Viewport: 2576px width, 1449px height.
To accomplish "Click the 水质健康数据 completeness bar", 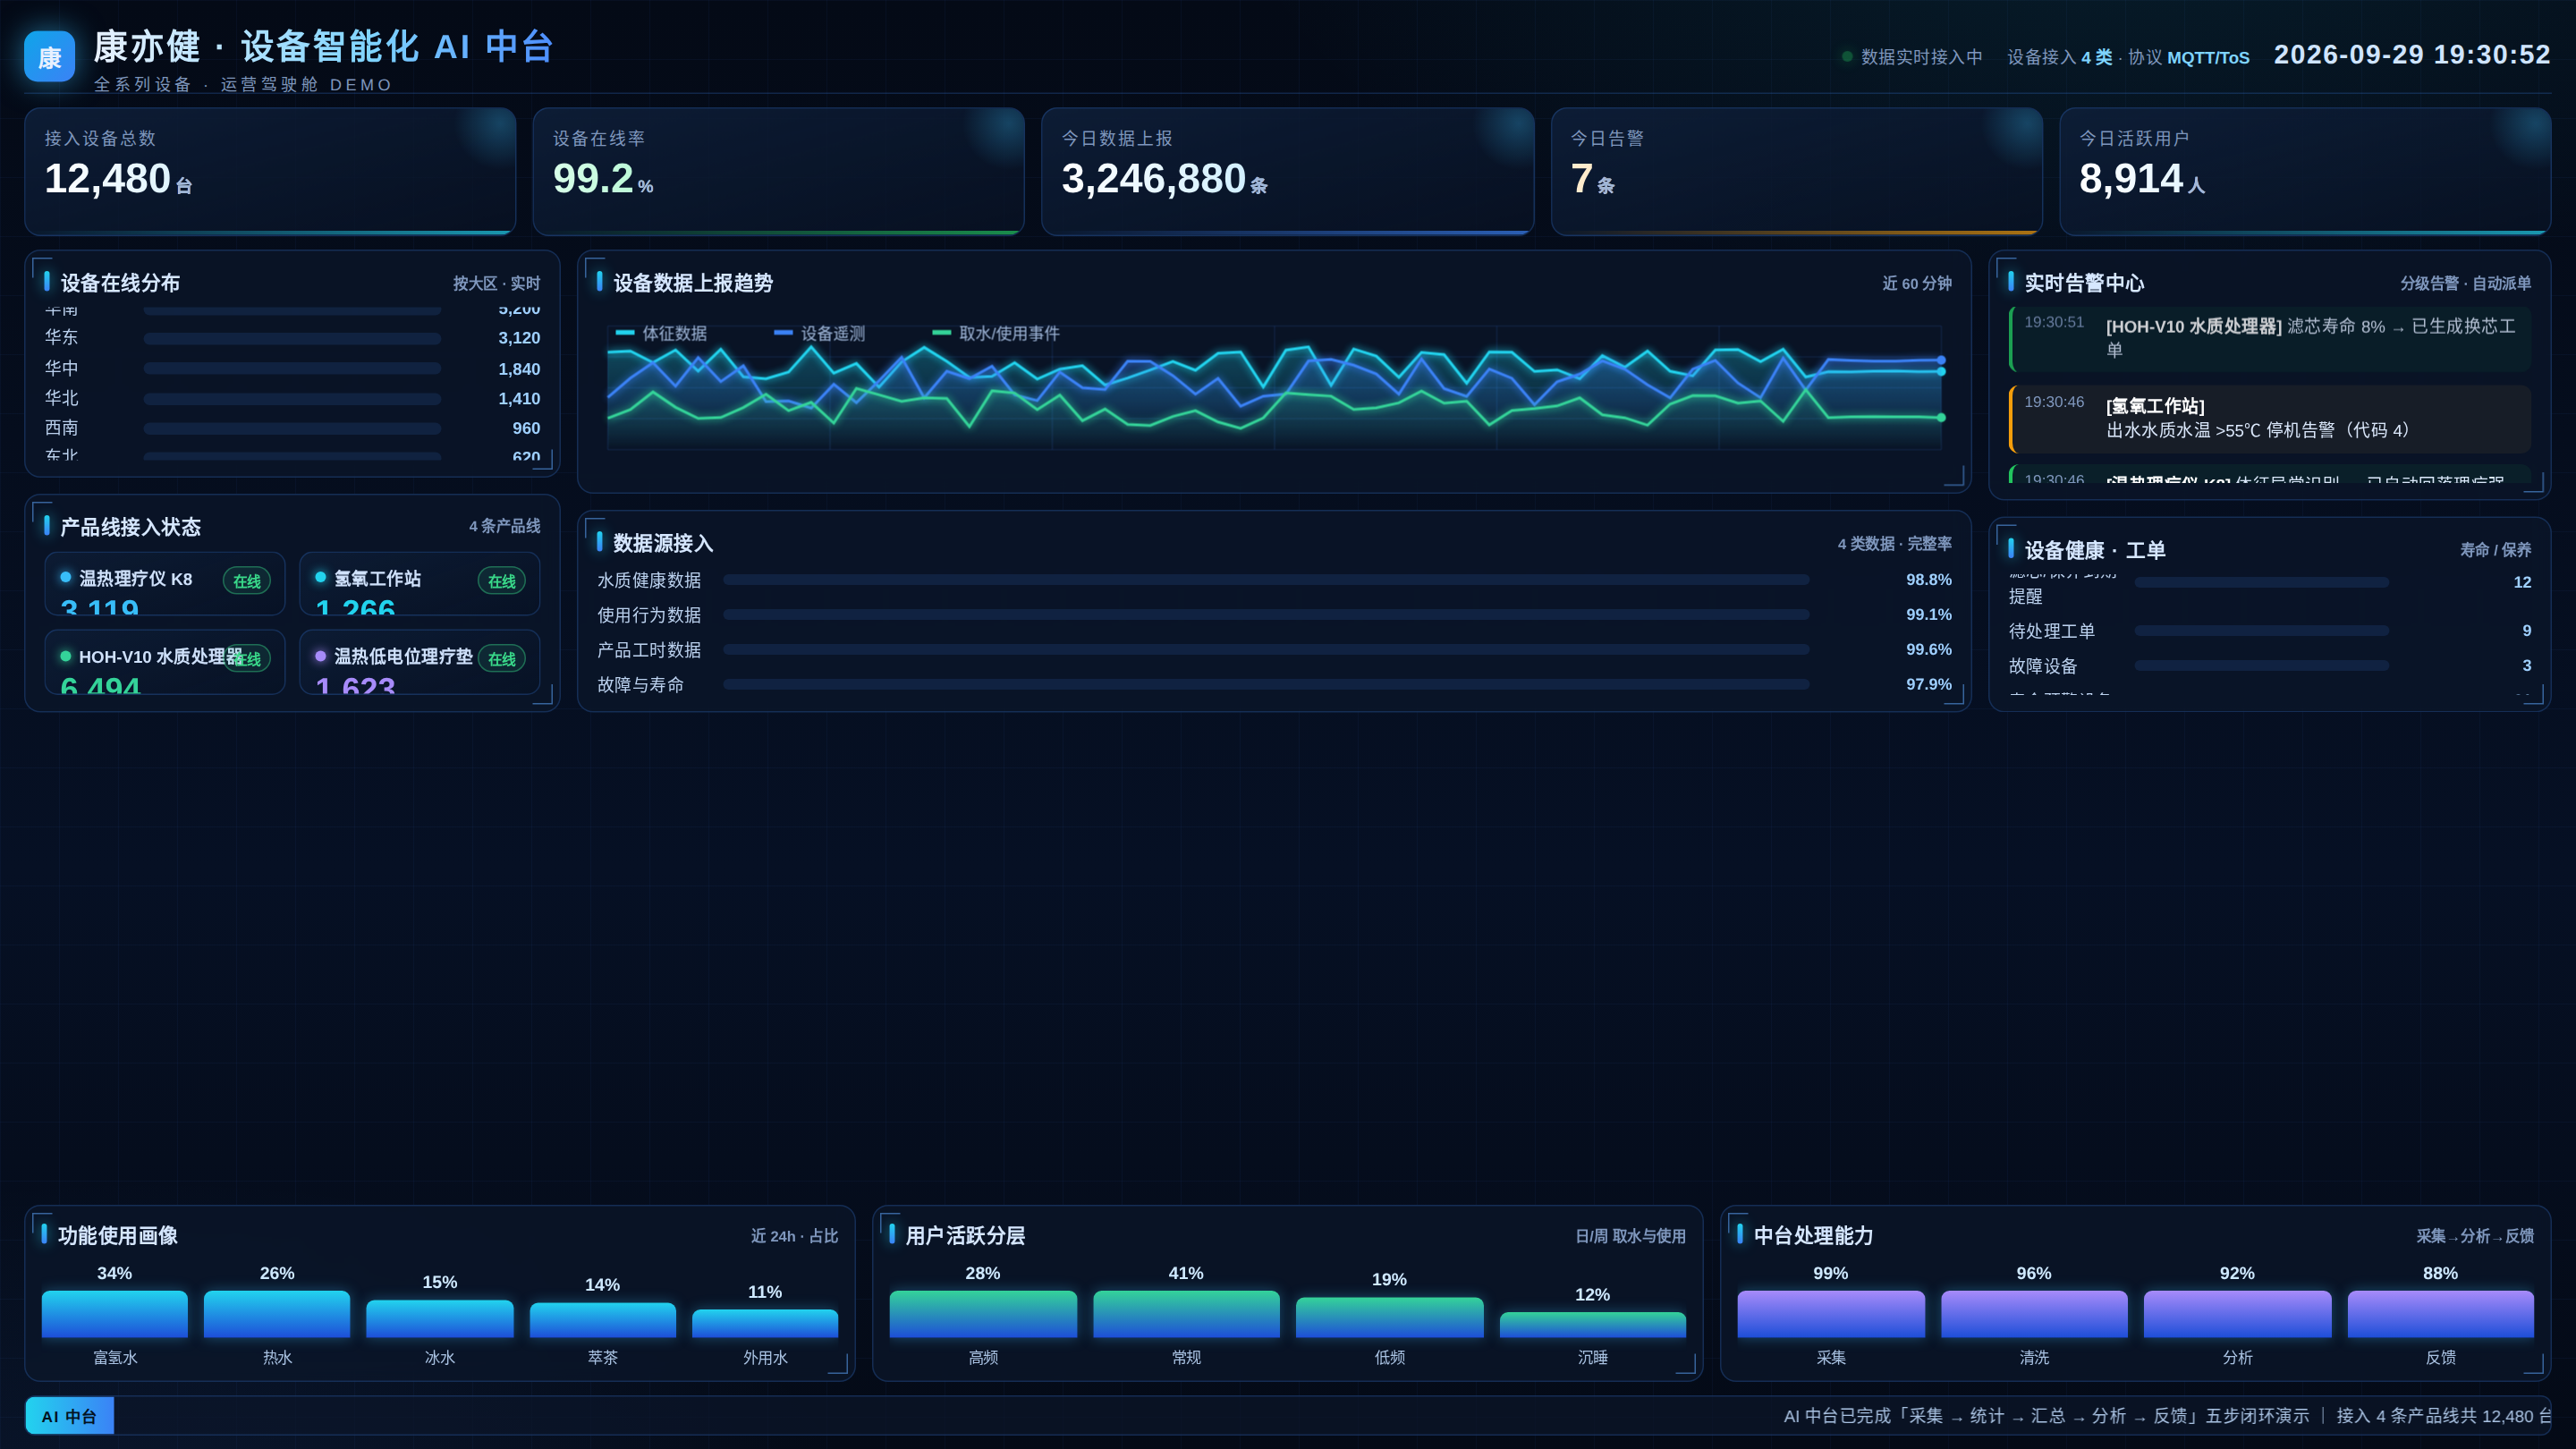I will 1266,580.
